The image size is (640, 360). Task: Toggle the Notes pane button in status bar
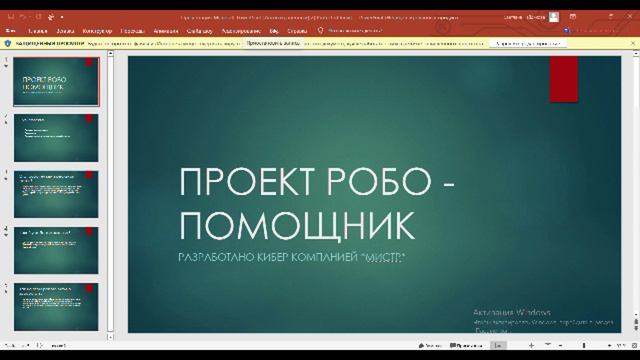[429, 346]
